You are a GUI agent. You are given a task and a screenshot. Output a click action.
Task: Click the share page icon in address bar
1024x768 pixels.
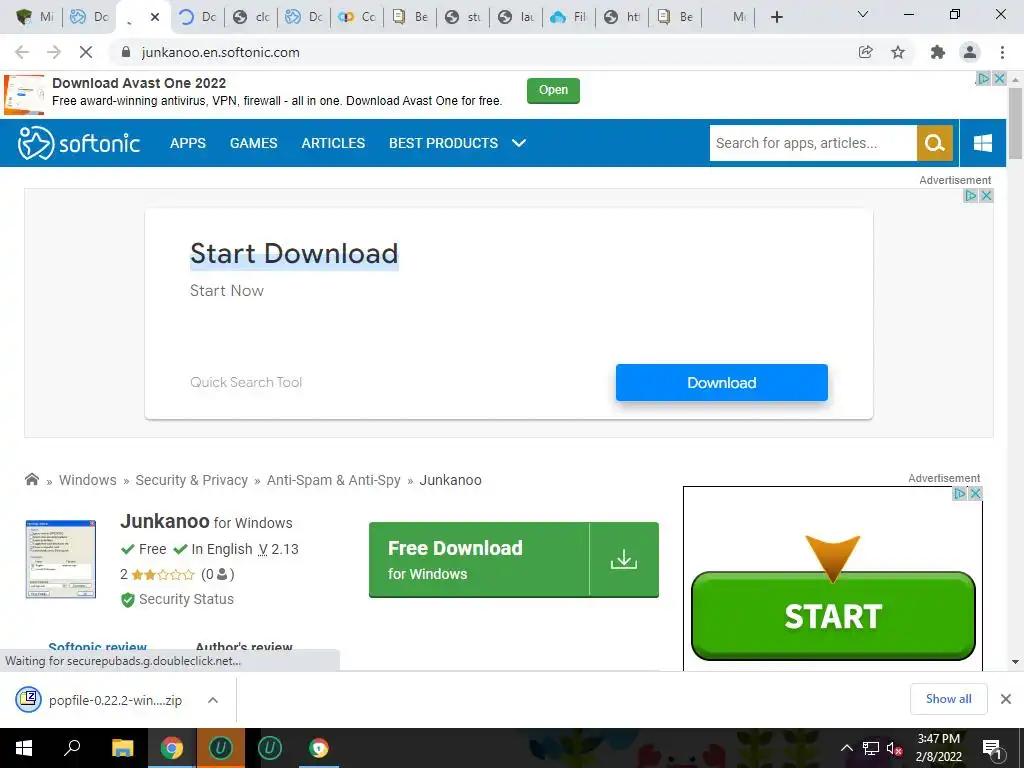coord(865,52)
